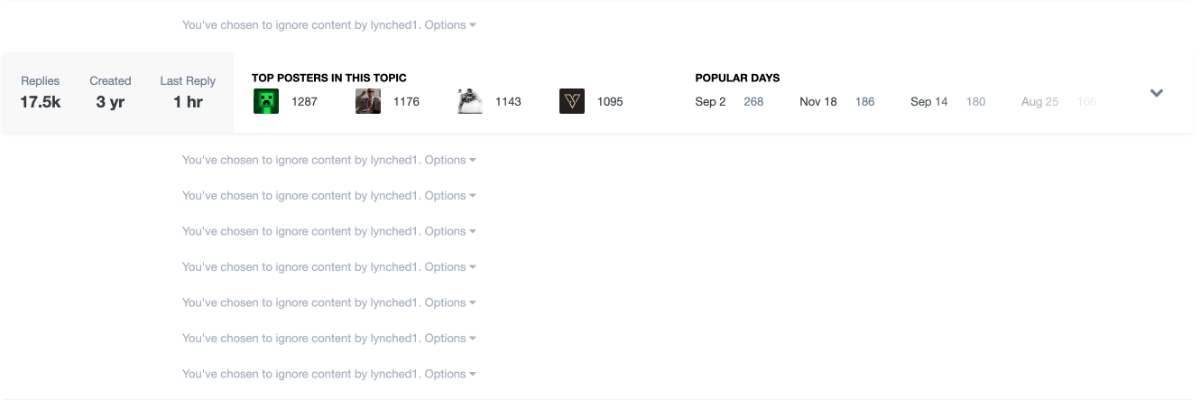Open the man-in-suit avatar poster profile
This screenshot has width=1200, height=400.
coord(368,102)
